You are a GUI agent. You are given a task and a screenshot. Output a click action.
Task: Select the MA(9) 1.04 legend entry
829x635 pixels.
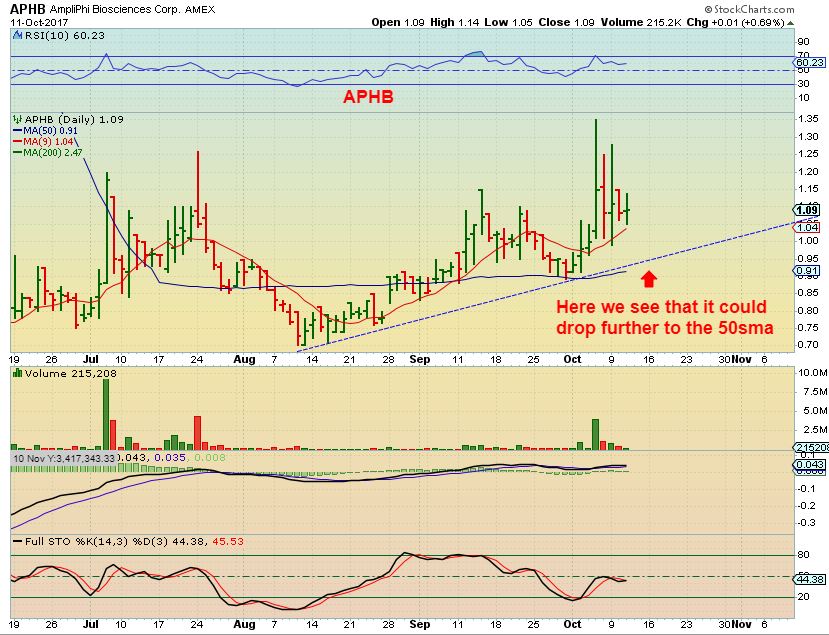coord(43,142)
